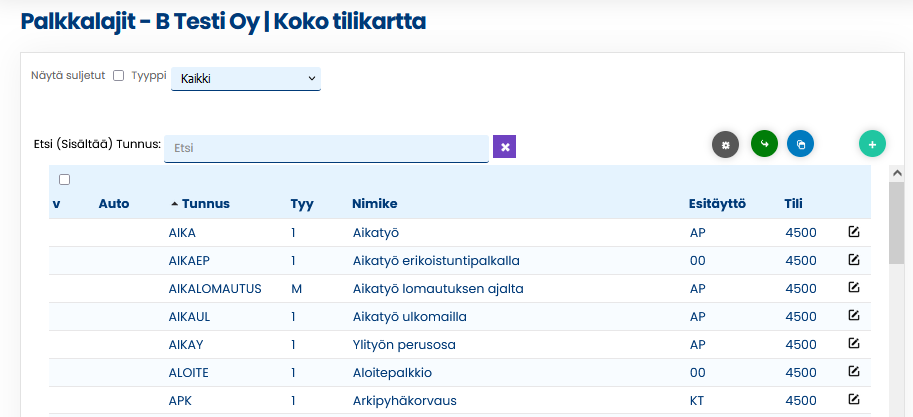
Task: Select the ALOITE code cell
Action: 189,373
